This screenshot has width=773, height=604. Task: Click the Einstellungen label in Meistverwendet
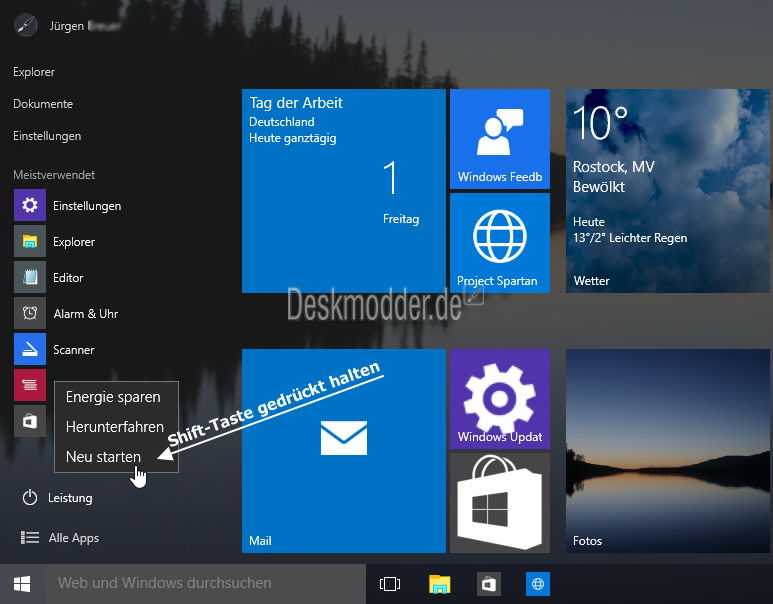click(x=87, y=206)
